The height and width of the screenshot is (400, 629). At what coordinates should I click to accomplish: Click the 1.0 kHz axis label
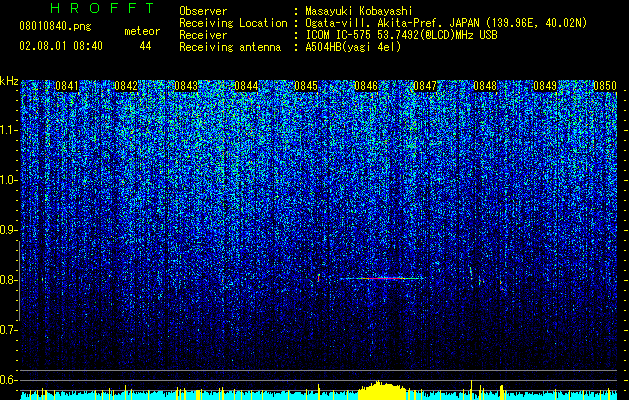8,180
